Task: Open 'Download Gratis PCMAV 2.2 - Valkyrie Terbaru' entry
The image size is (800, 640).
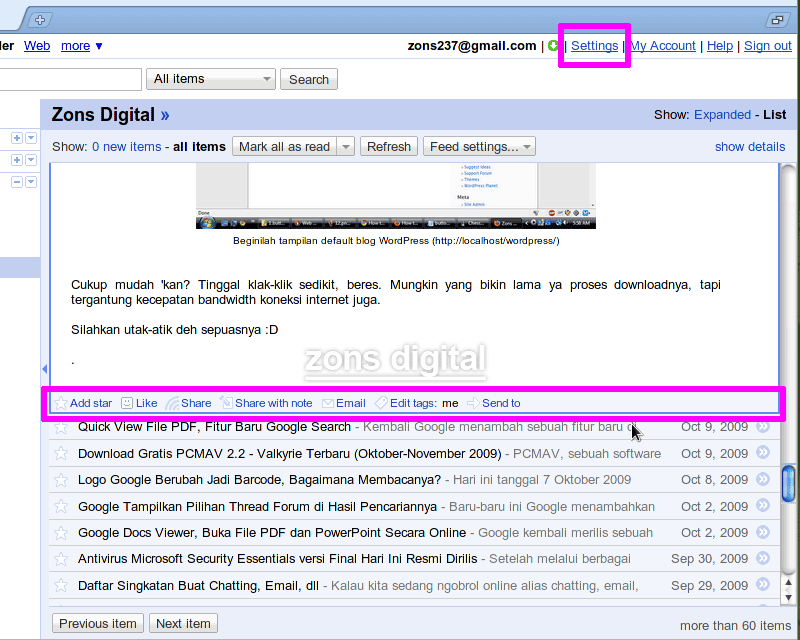Action: (289, 453)
